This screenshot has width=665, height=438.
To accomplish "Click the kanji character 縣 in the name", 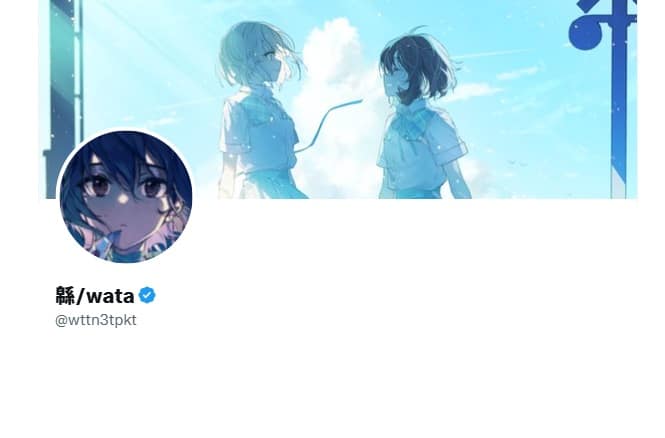I will [65, 296].
